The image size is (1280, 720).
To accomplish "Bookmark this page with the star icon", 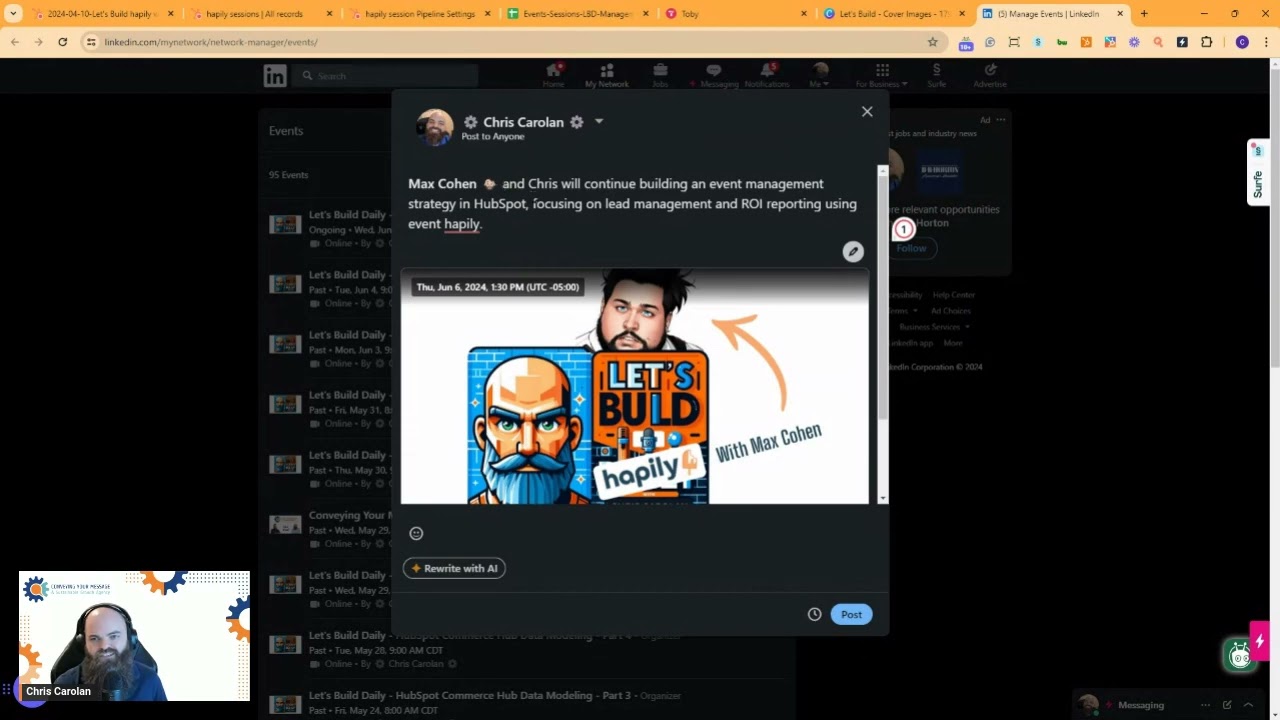I will 933,42.
